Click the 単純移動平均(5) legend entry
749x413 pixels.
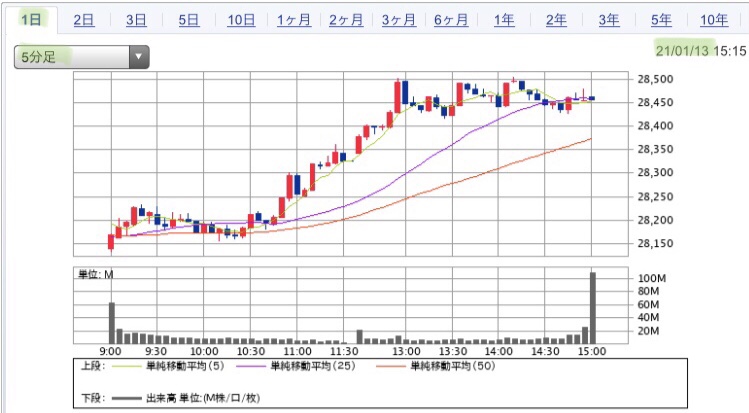[185, 366]
